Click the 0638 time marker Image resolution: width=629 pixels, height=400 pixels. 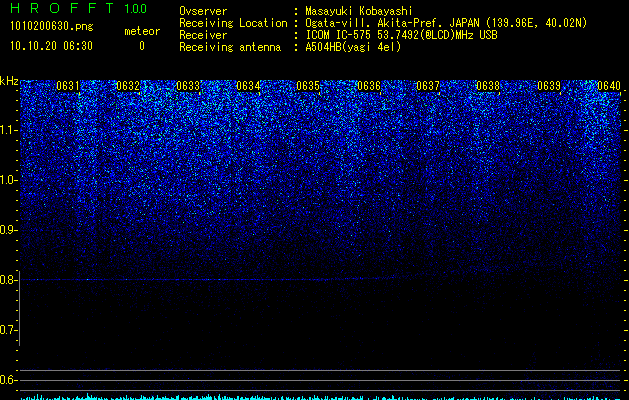point(488,86)
